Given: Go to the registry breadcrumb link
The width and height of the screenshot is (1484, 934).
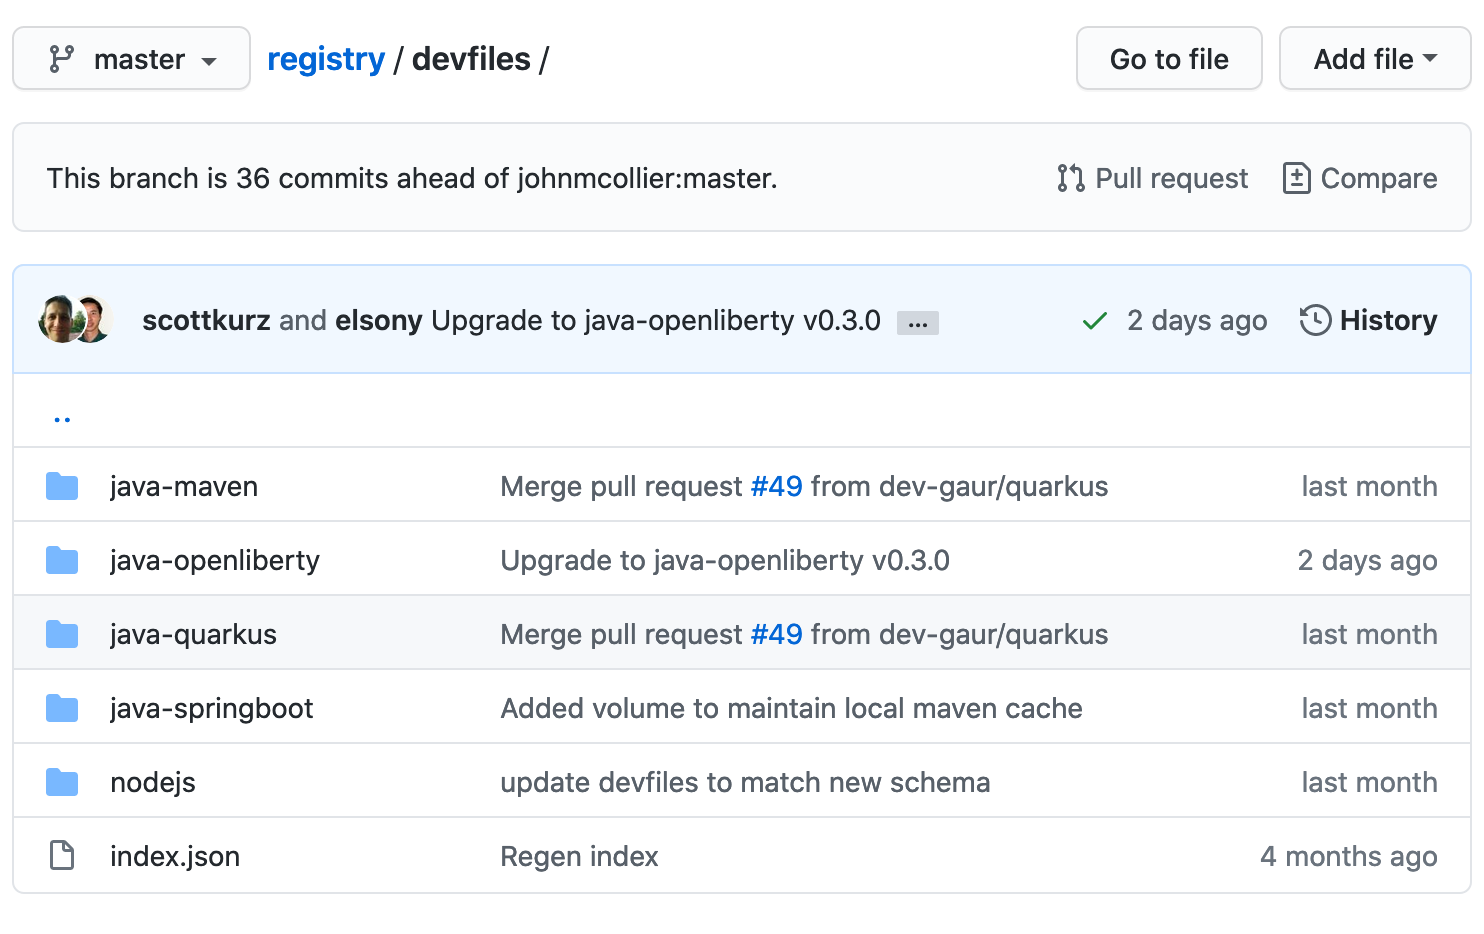Looking at the screenshot, I should coord(326,59).
